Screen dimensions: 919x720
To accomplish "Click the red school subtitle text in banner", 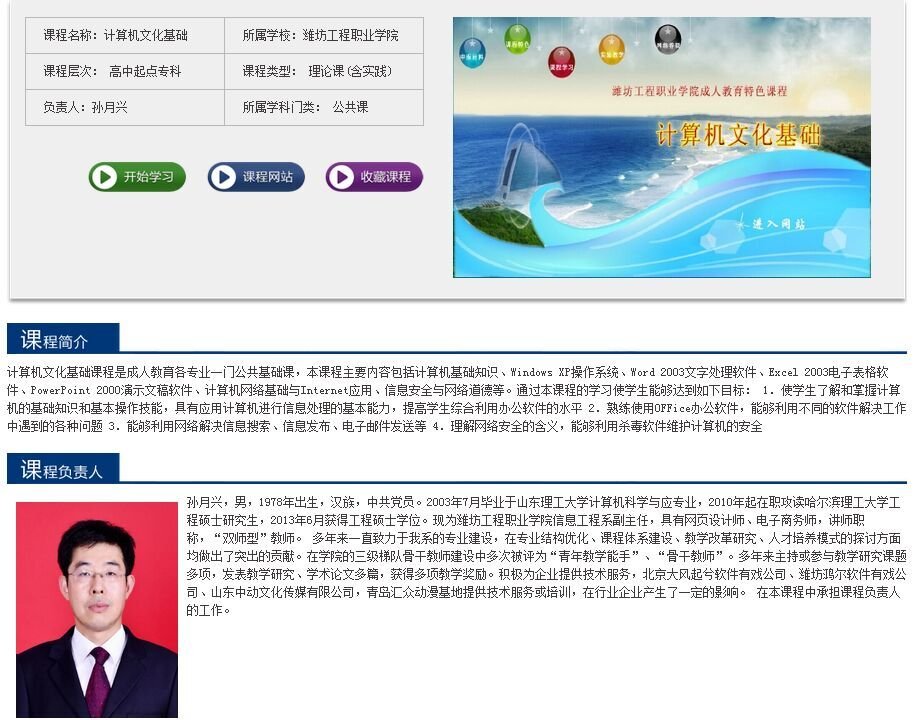I will (700, 91).
